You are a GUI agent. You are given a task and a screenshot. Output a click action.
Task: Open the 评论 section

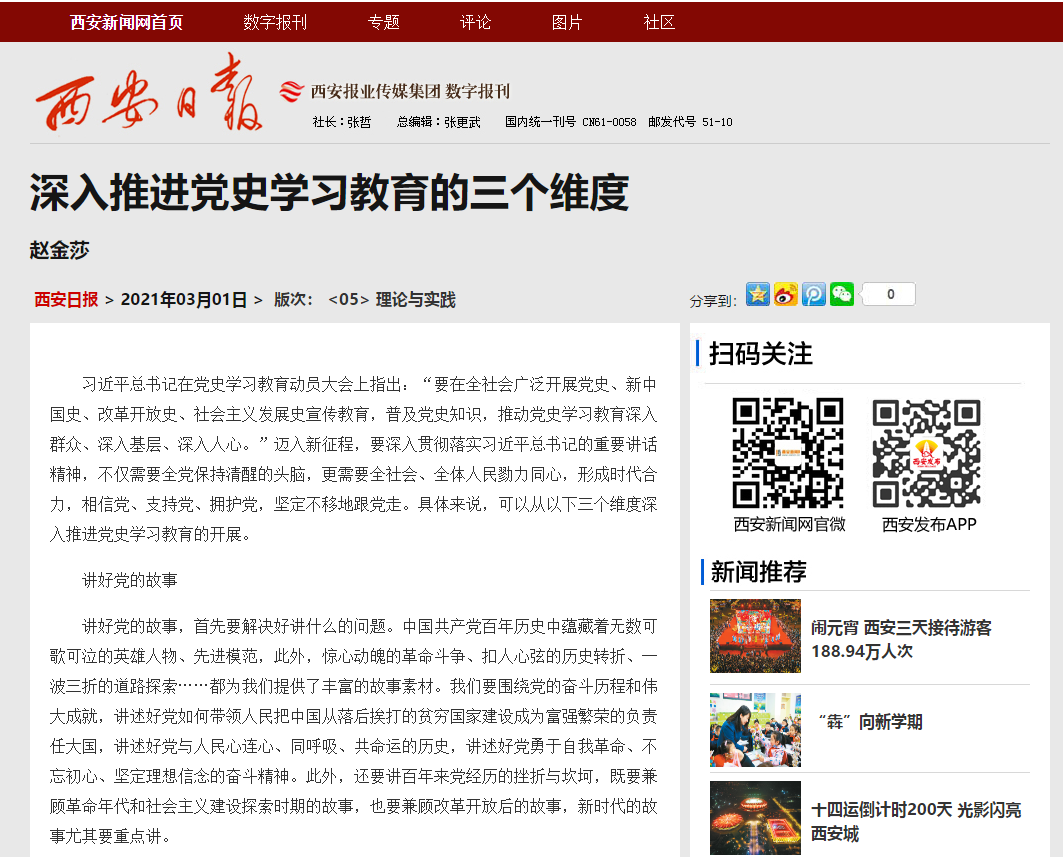pyautogui.click(x=475, y=22)
